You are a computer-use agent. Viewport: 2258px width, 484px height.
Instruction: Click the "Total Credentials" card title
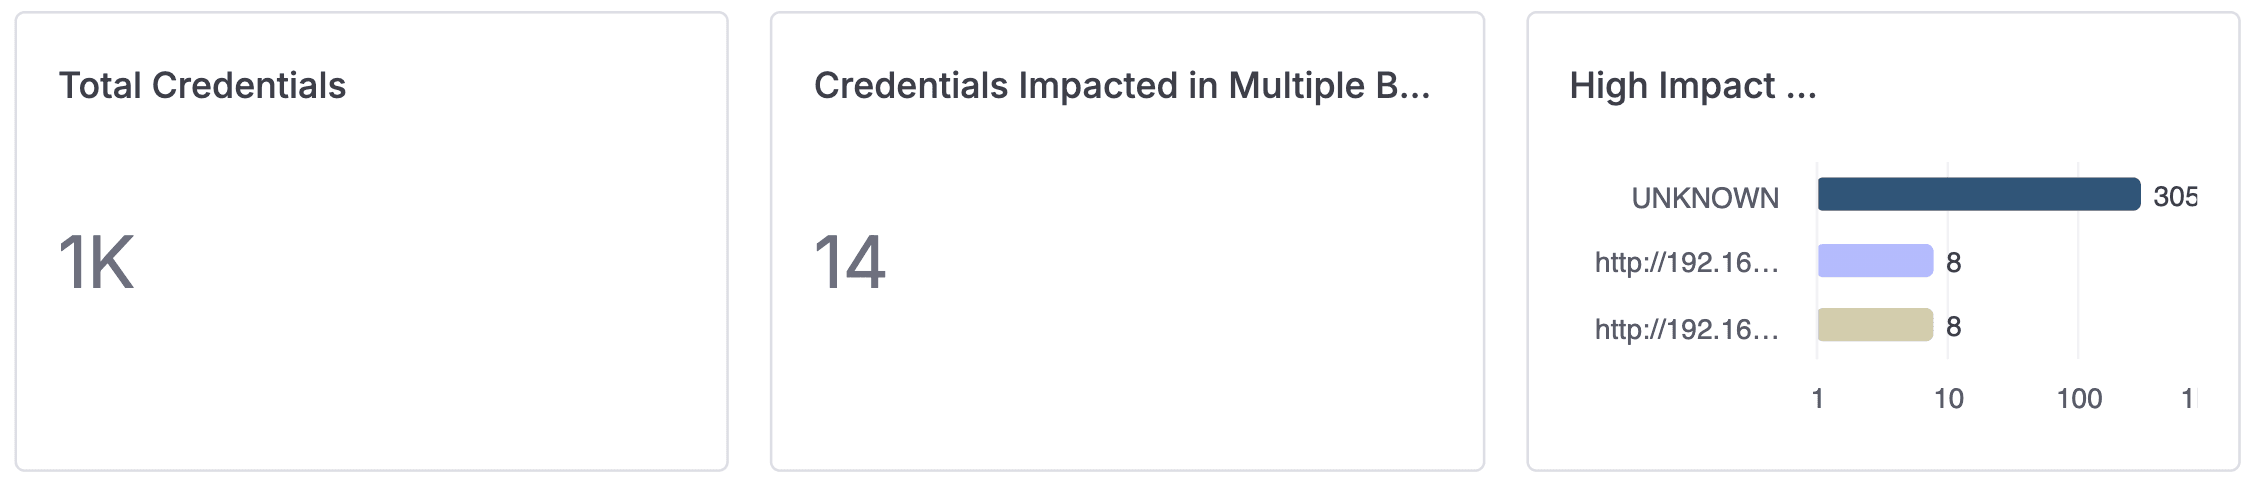202,86
